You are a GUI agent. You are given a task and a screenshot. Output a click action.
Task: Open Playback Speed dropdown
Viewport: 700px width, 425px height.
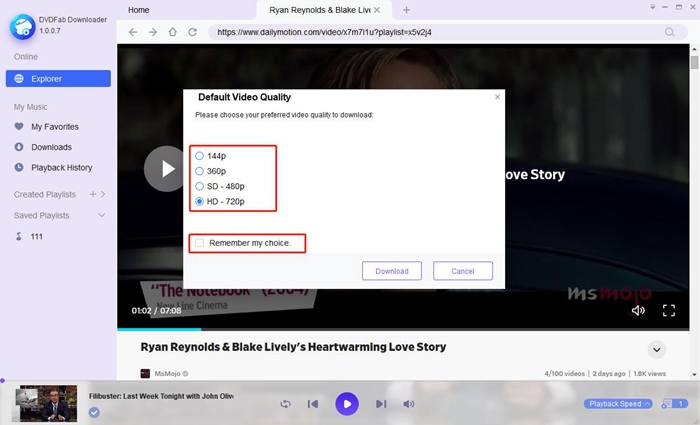[618, 404]
